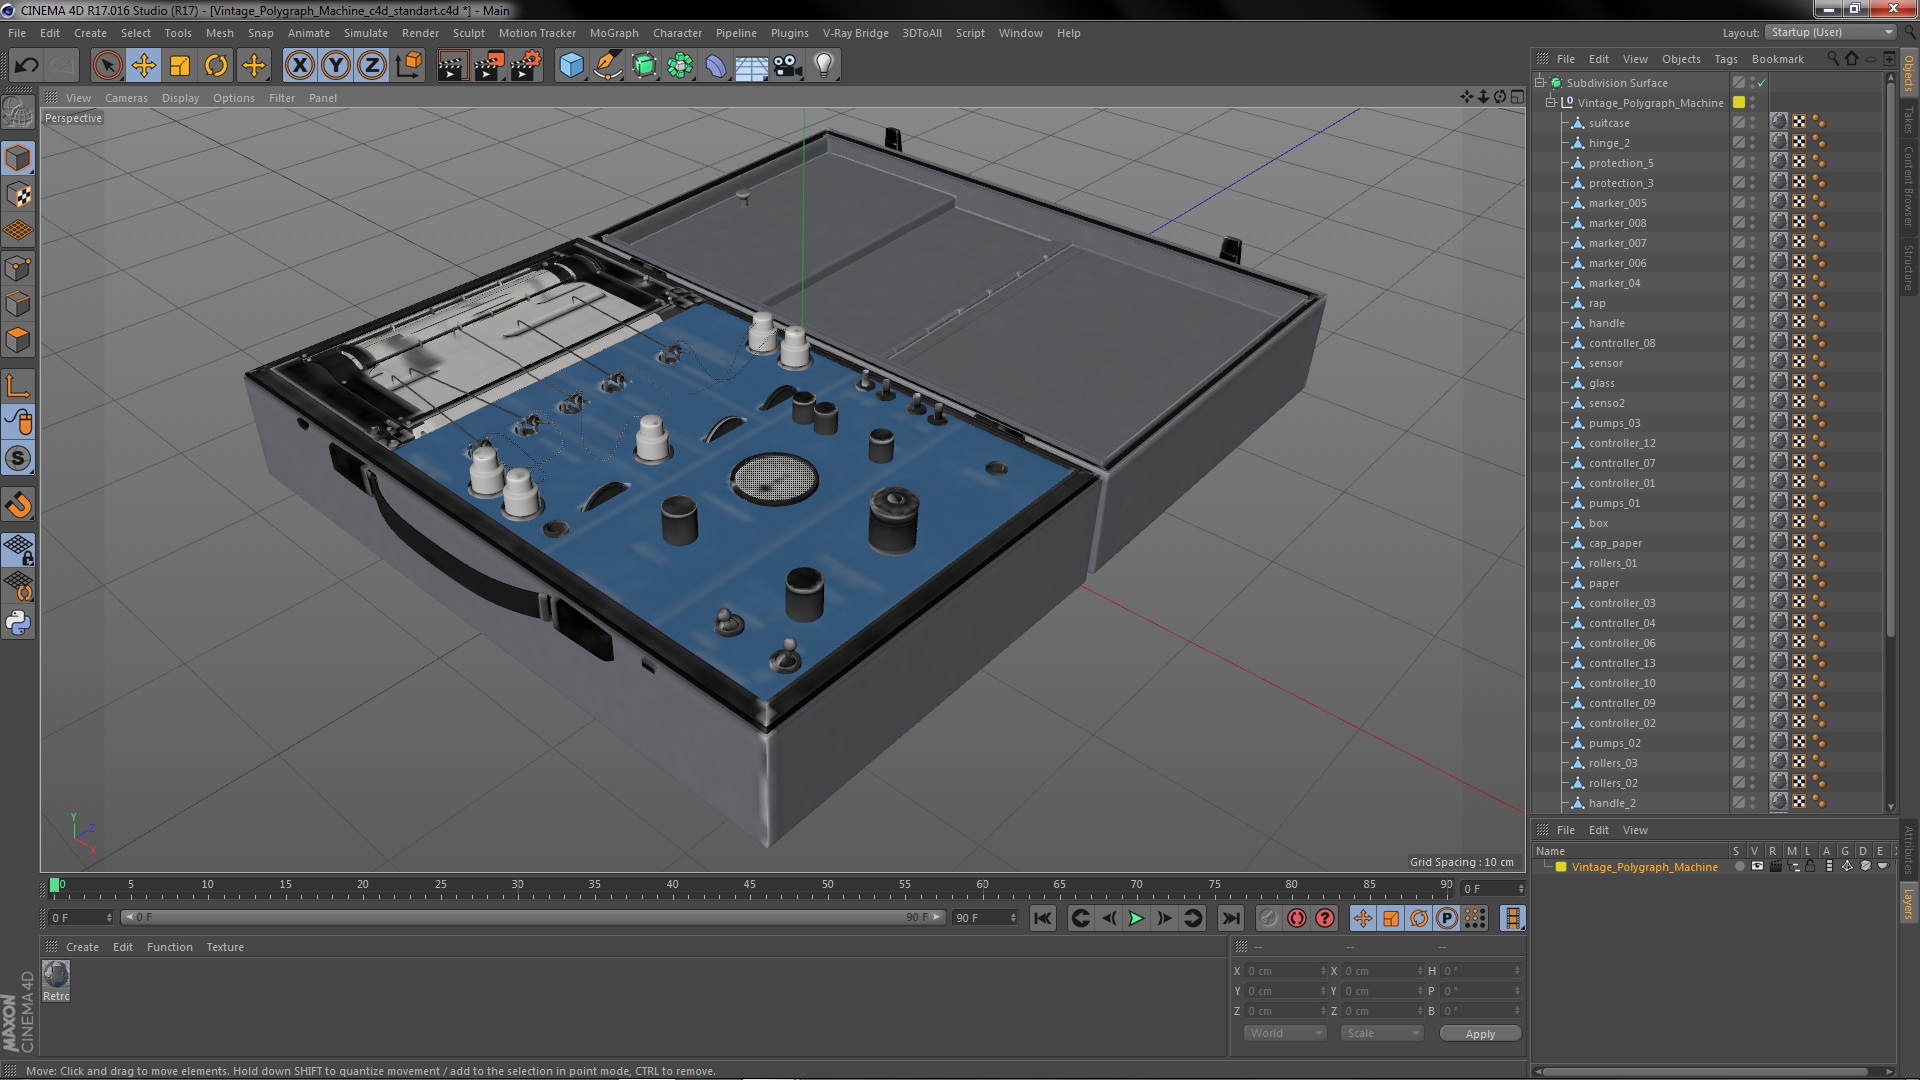This screenshot has height=1080, width=1920.
Task: Collapse the Subdivision Surface tree node
Action: [x=1540, y=82]
